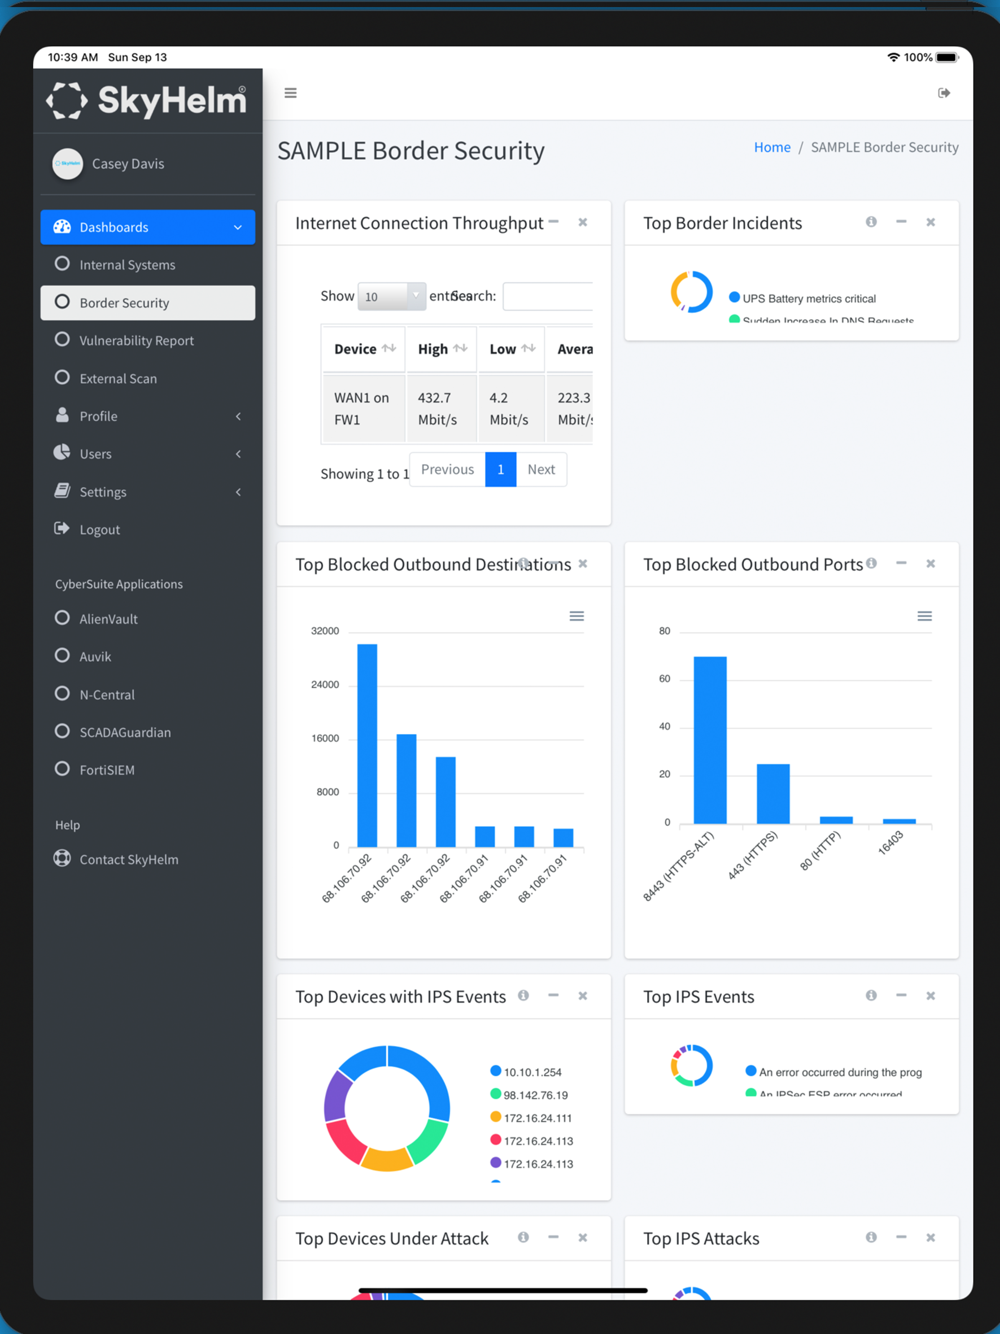
Task: Toggle UPS Battery metrics critical legend item
Action: point(803,298)
